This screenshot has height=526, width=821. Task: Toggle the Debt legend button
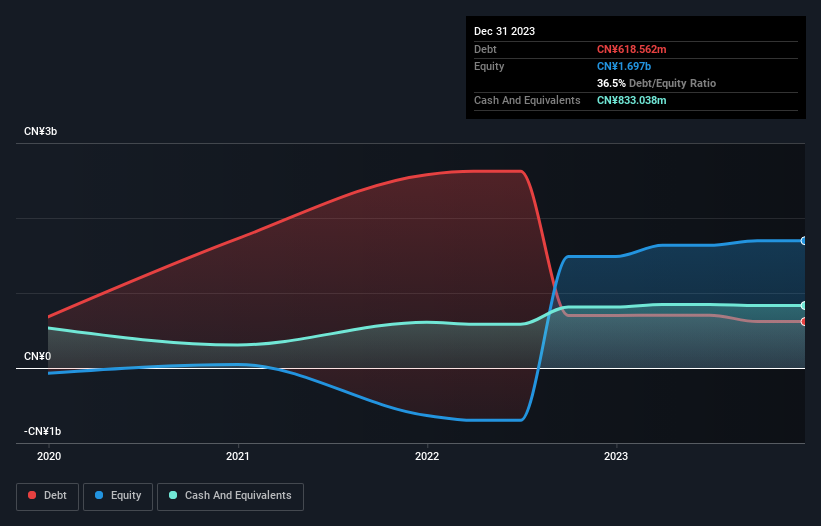point(48,496)
